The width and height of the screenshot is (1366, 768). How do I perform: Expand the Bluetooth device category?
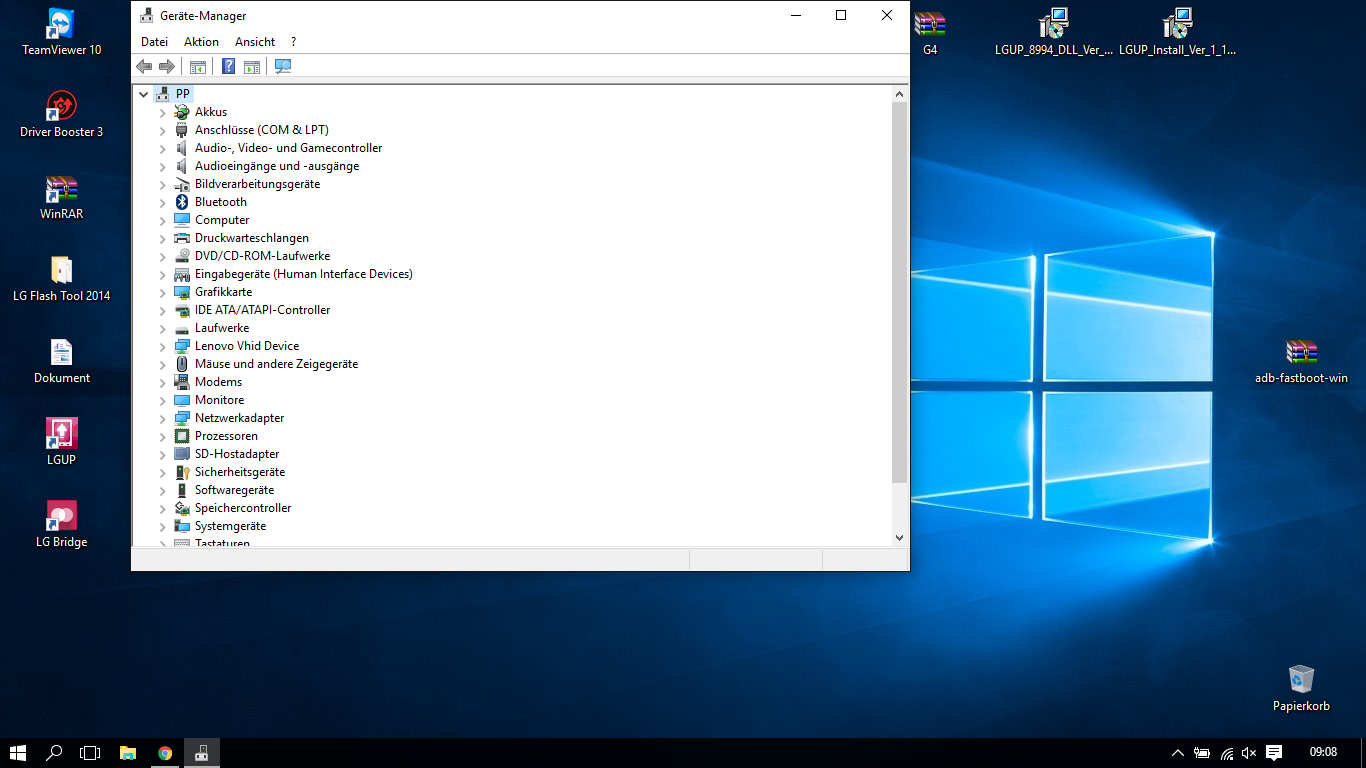click(163, 202)
